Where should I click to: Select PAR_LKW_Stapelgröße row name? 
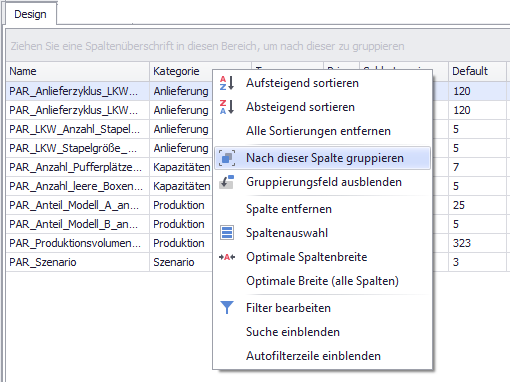(78, 148)
